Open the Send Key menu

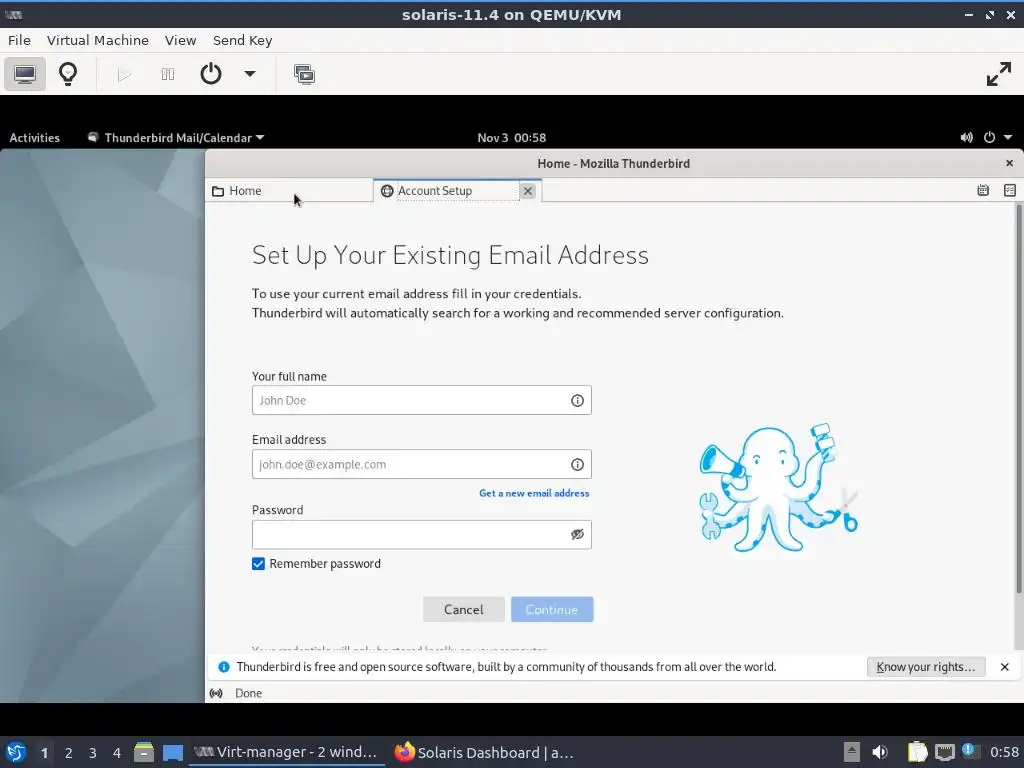click(x=242, y=40)
